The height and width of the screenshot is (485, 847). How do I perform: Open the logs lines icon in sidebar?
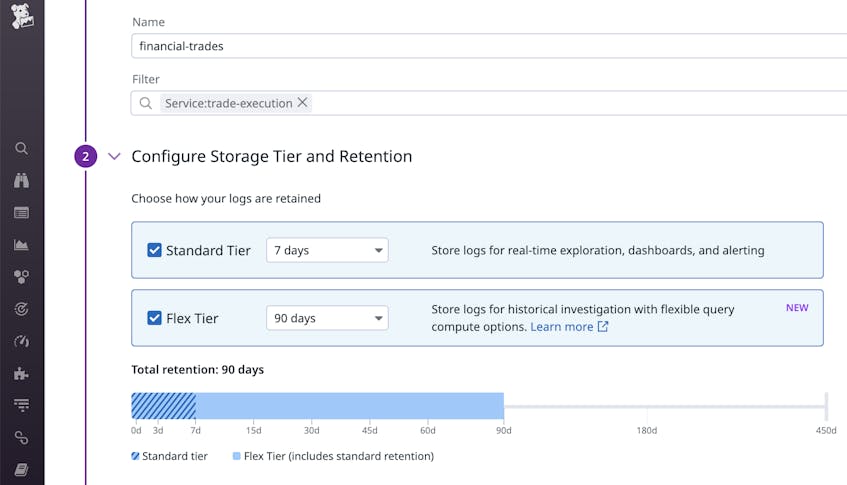[21, 405]
